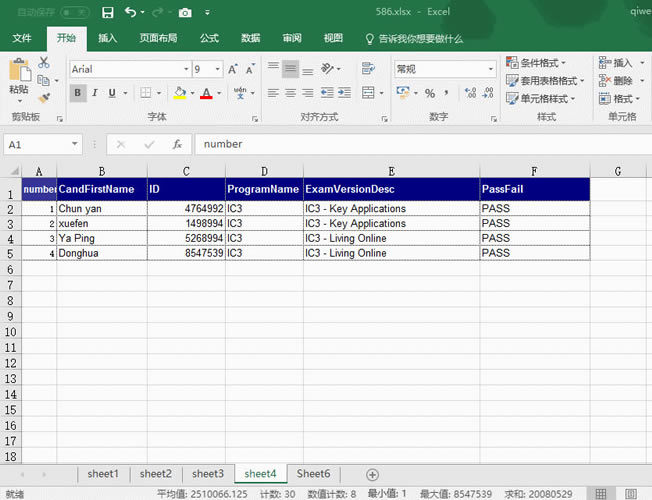Click the Cut scissors icon

click(x=44, y=62)
